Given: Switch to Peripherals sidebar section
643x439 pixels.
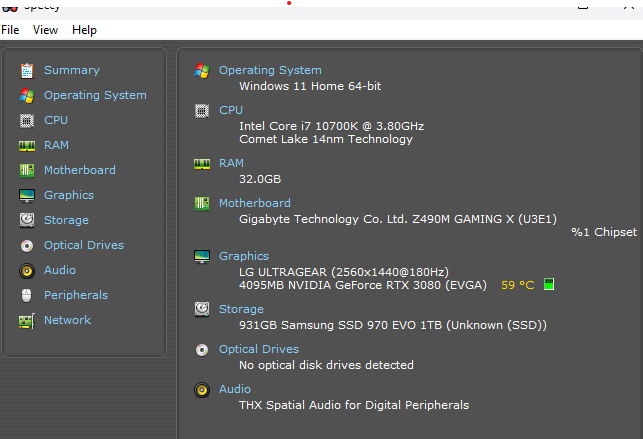Looking at the screenshot, I should tap(76, 295).
